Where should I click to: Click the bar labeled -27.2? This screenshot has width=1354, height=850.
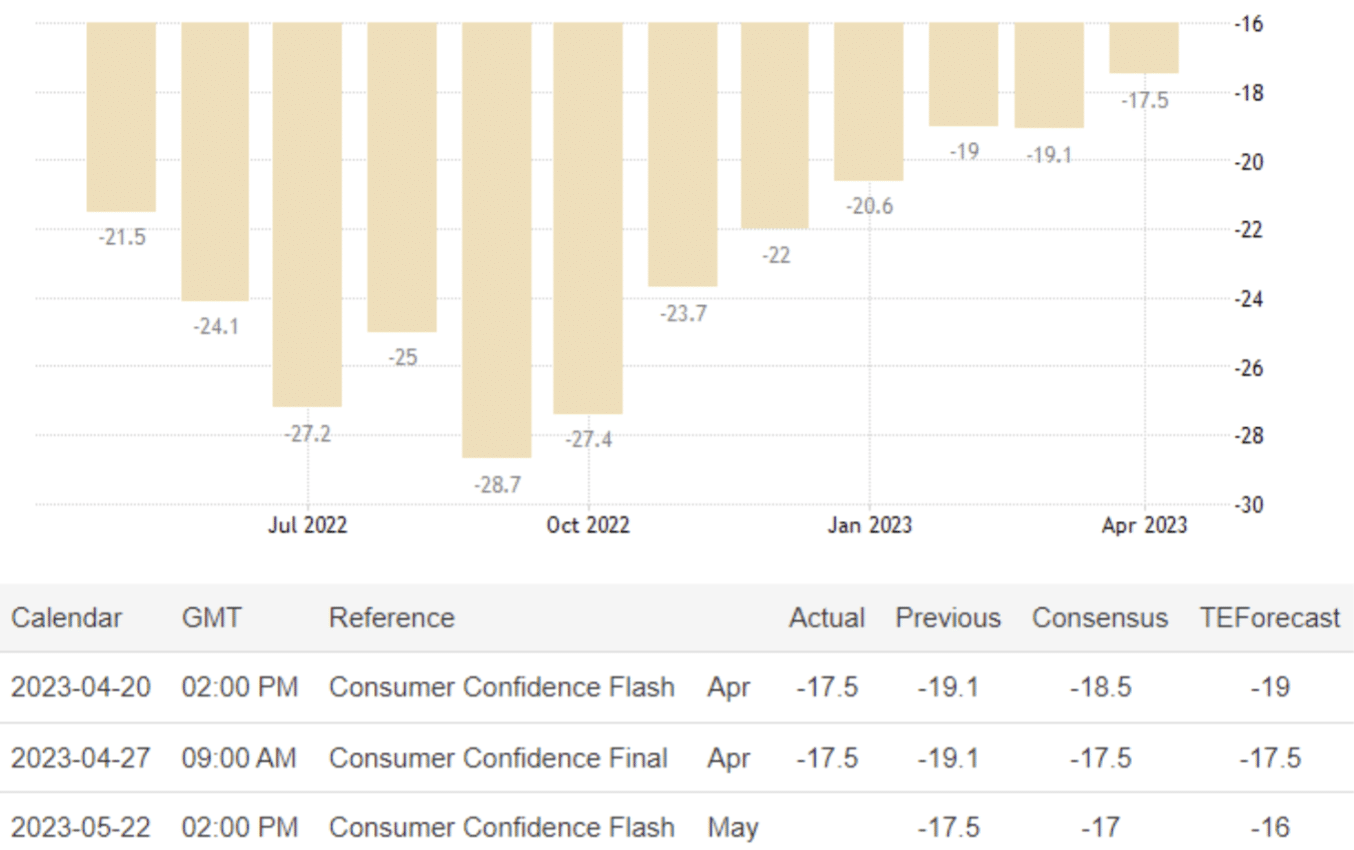pyautogui.click(x=307, y=214)
